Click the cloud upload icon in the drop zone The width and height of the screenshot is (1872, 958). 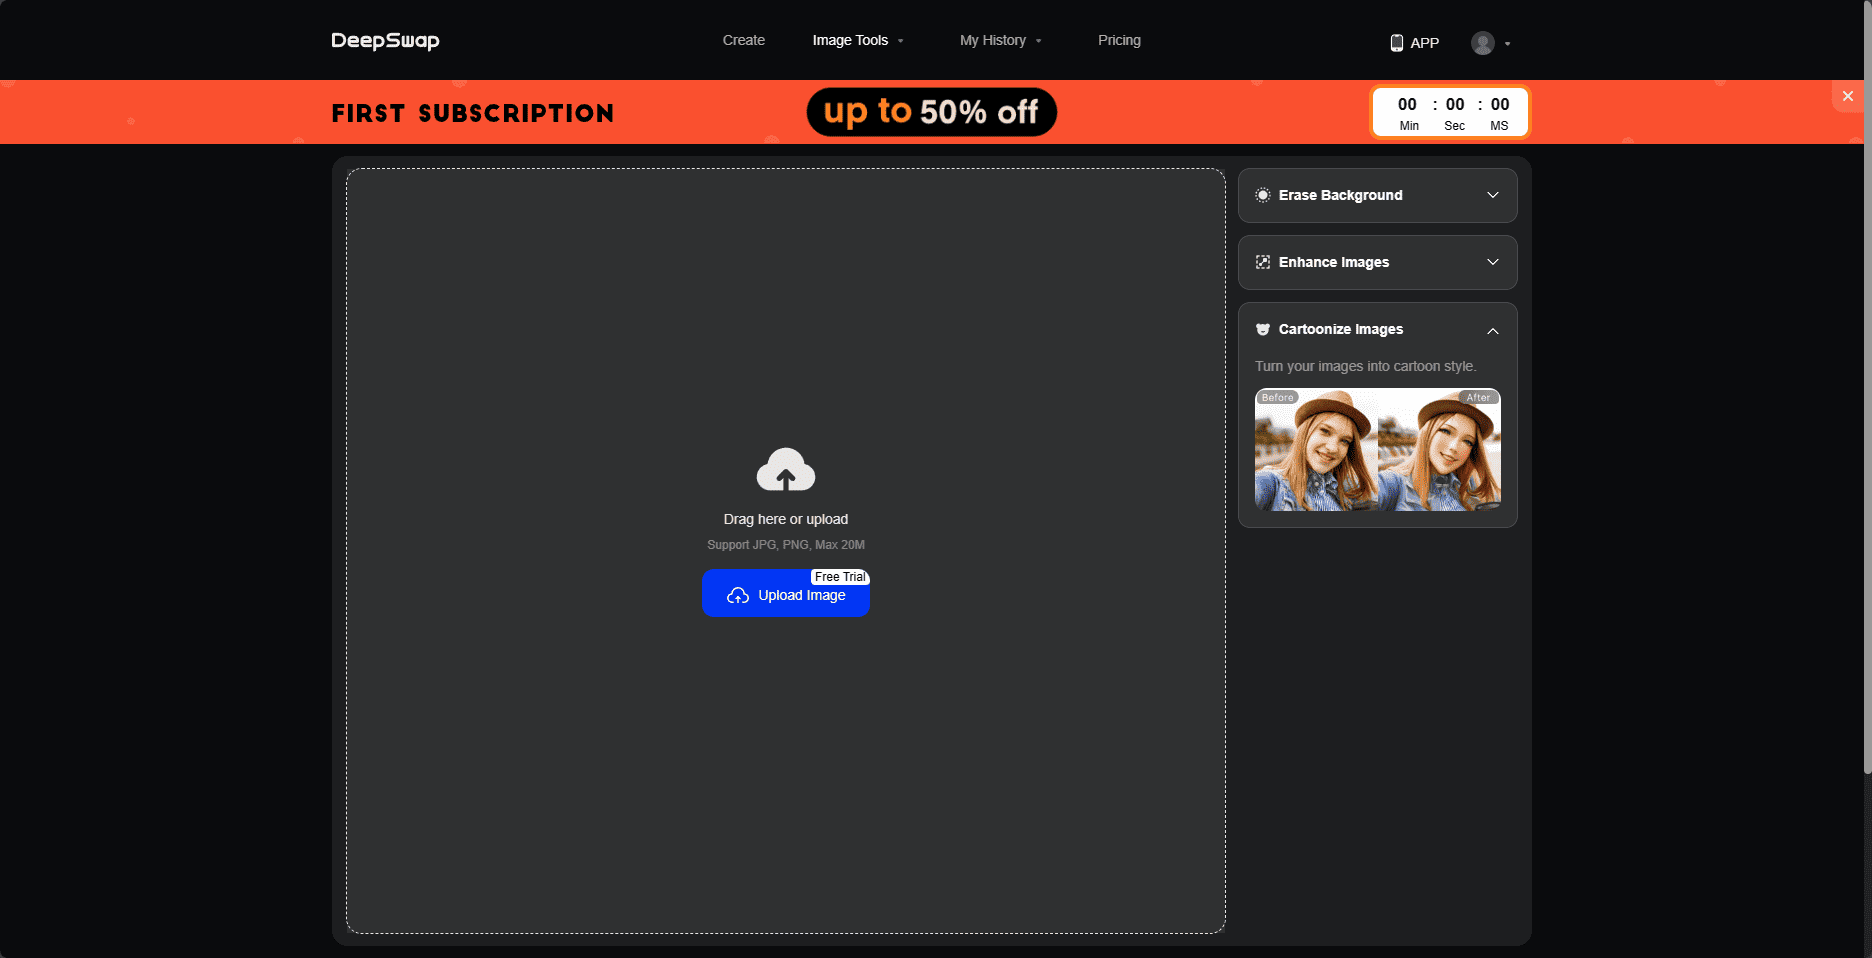coord(786,469)
